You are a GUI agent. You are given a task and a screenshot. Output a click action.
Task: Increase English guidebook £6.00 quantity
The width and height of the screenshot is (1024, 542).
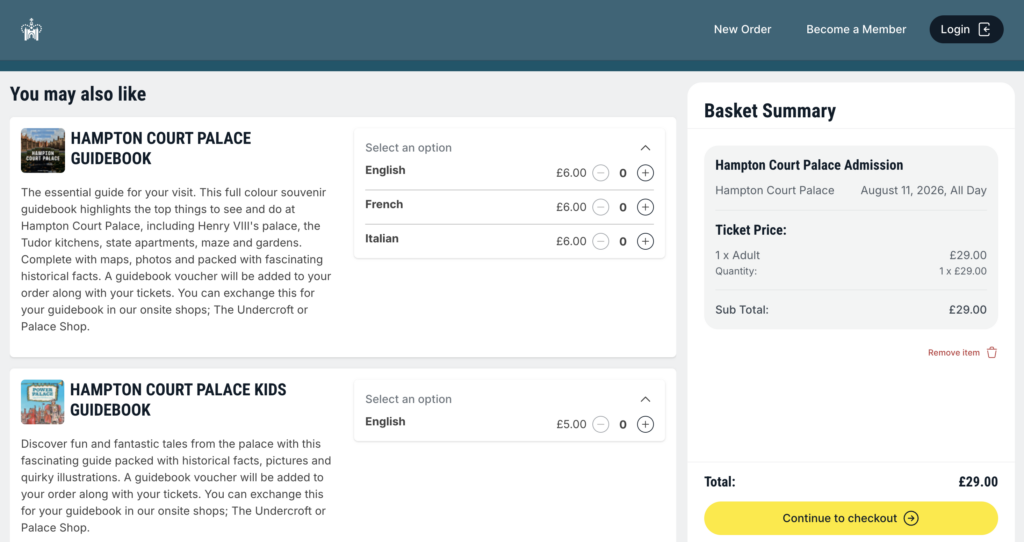[x=645, y=173]
